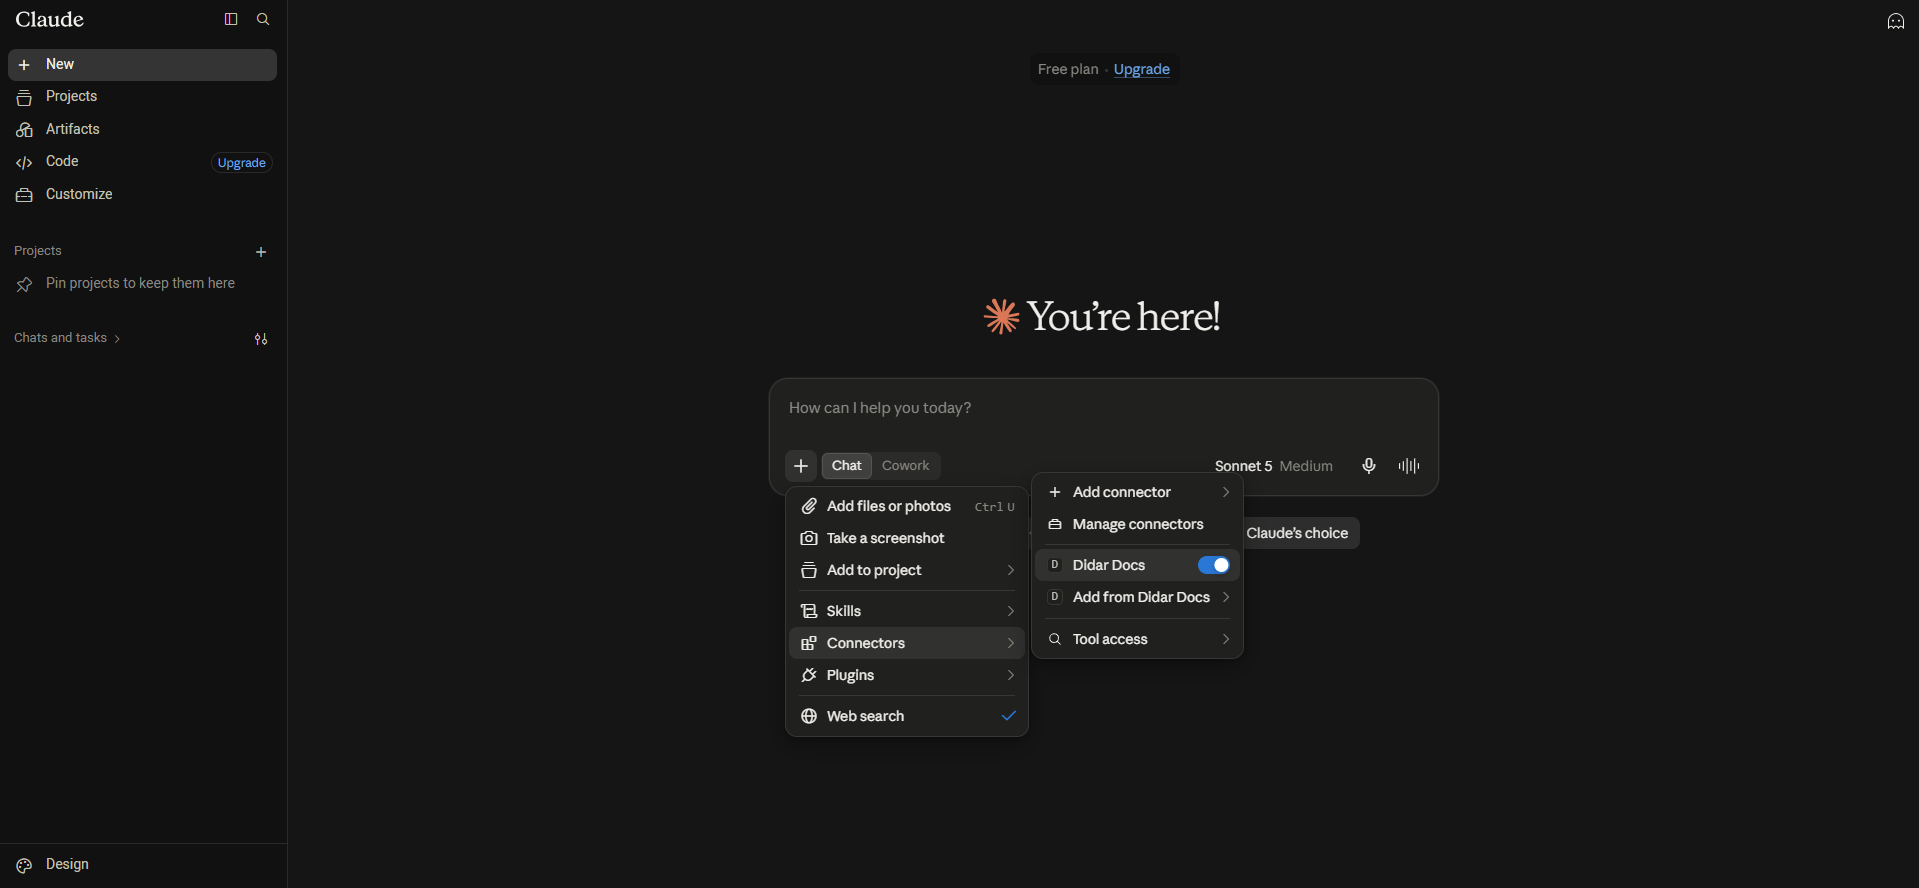Select Manage connectors menu entry
Screen dimensions: 1919x888
tap(1137, 525)
